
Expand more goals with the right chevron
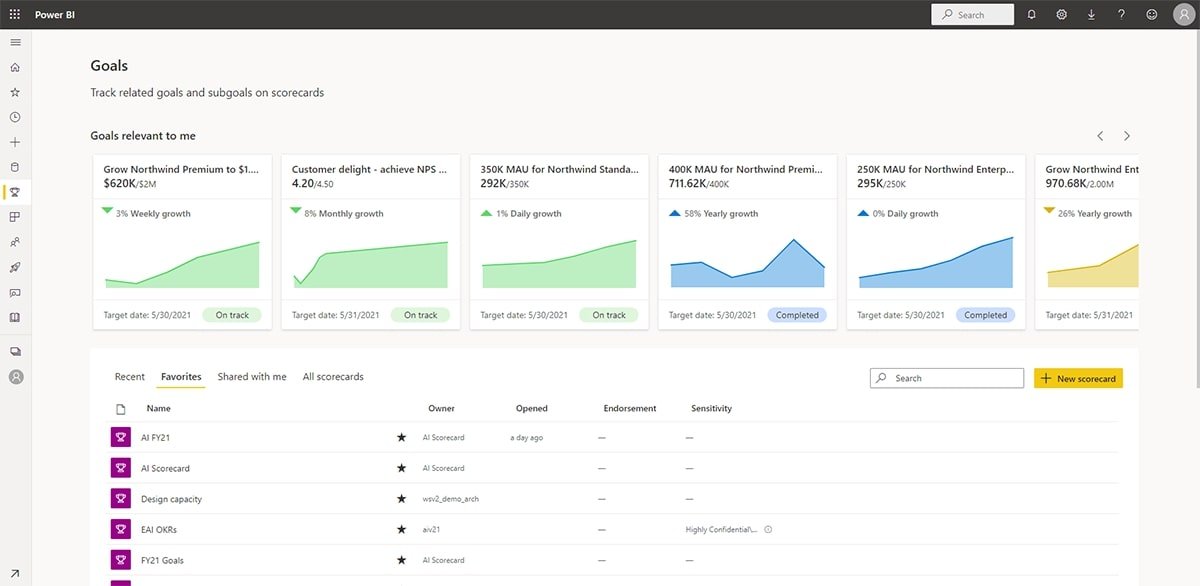point(1126,135)
